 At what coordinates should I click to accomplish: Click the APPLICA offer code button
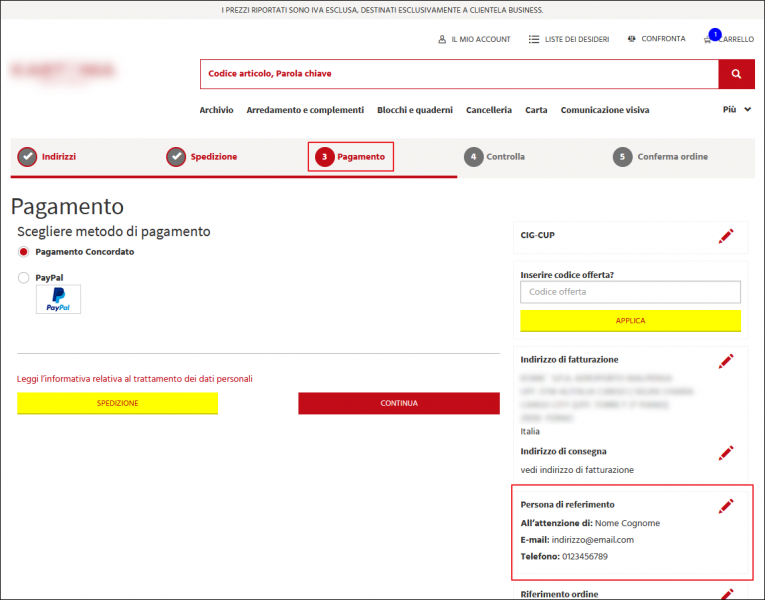tap(630, 321)
